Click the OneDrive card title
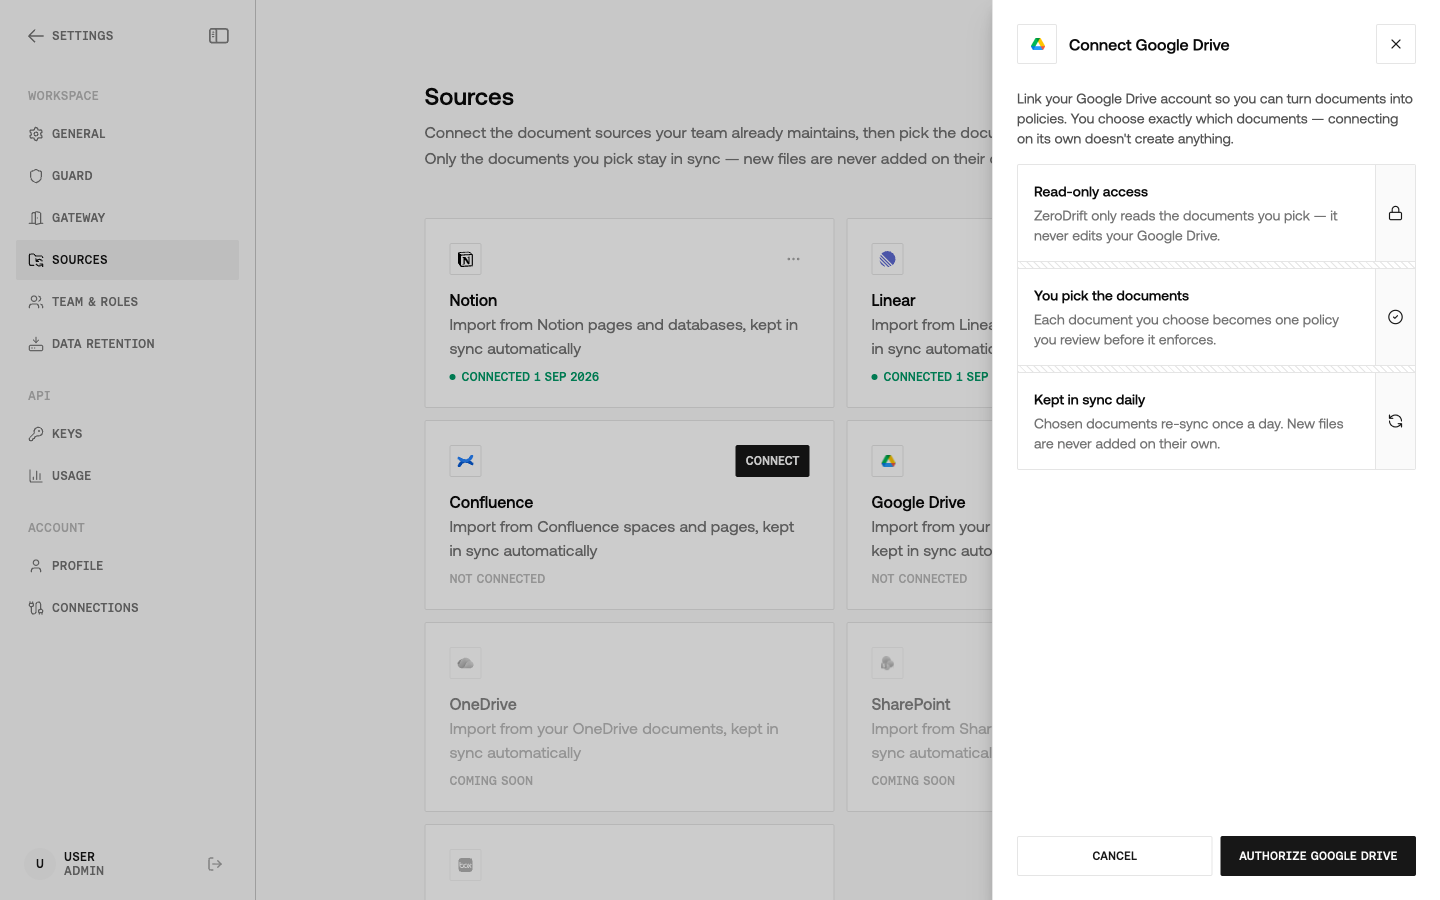 coord(483,704)
